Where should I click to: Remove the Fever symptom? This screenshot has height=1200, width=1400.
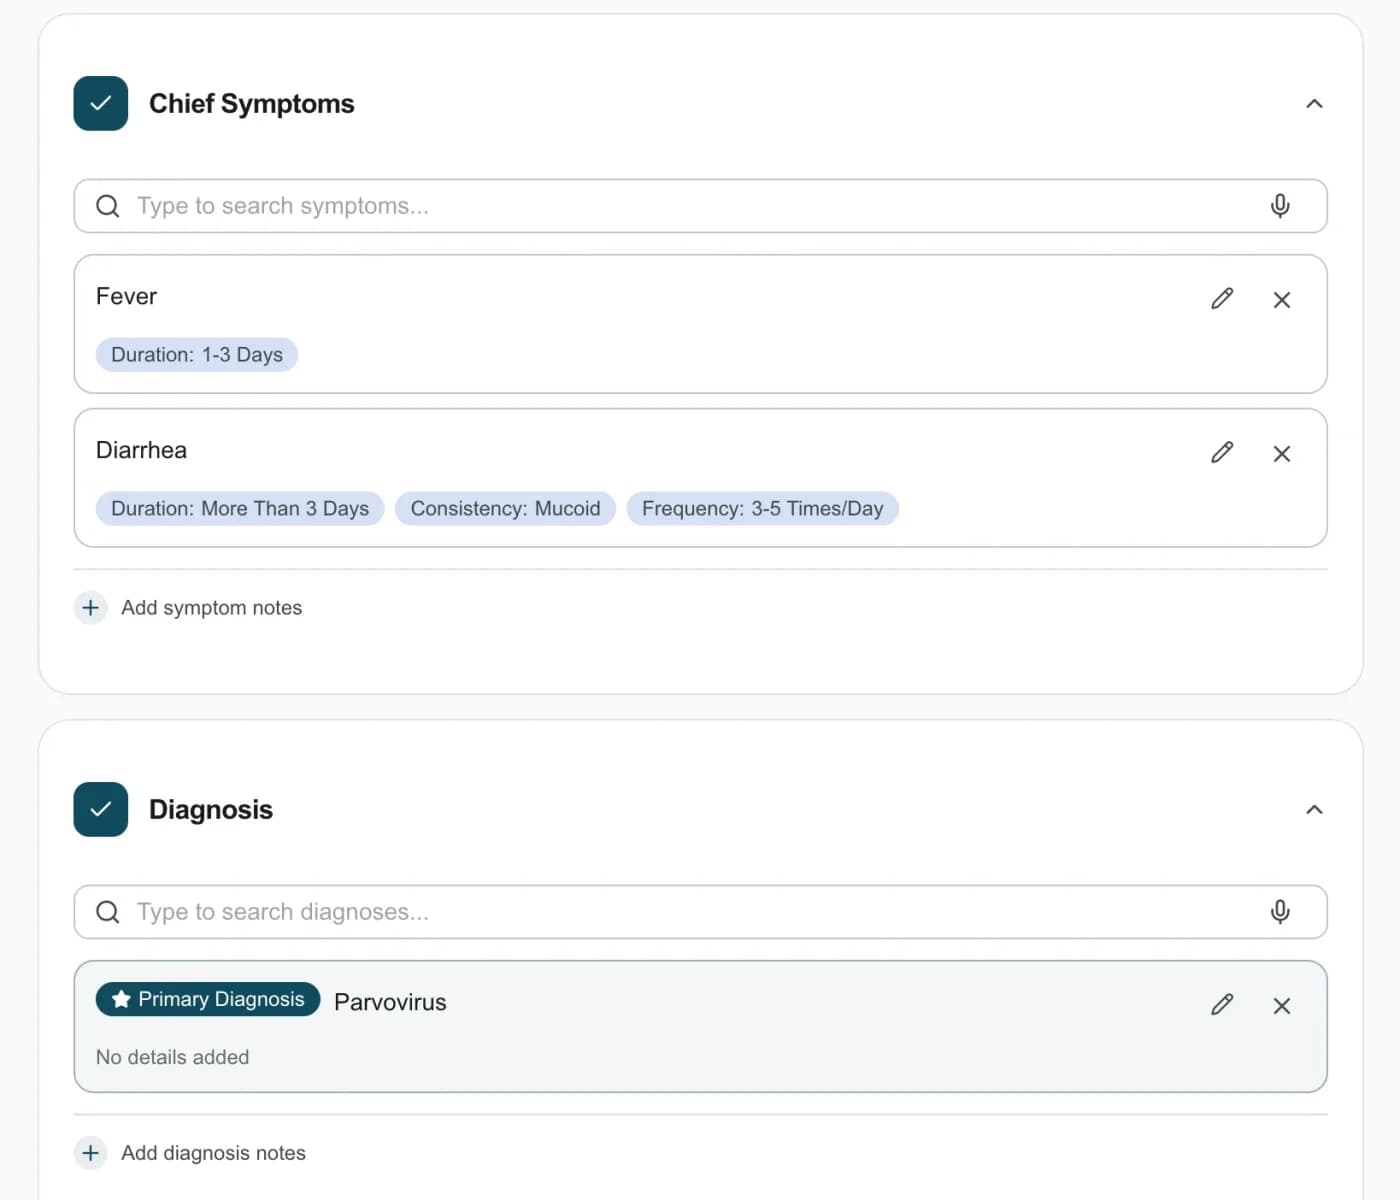pos(1282,300)
